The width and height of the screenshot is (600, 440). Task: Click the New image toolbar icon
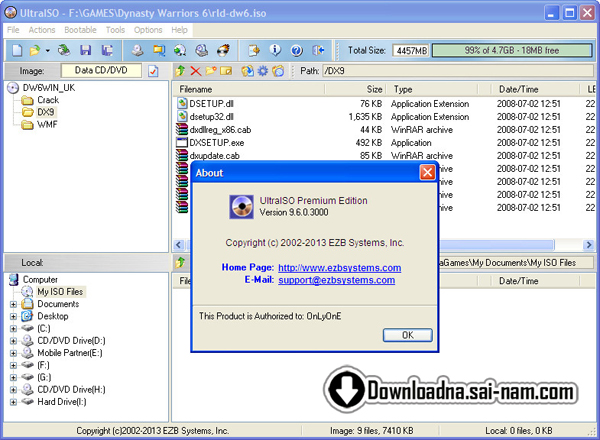(17, 50)
